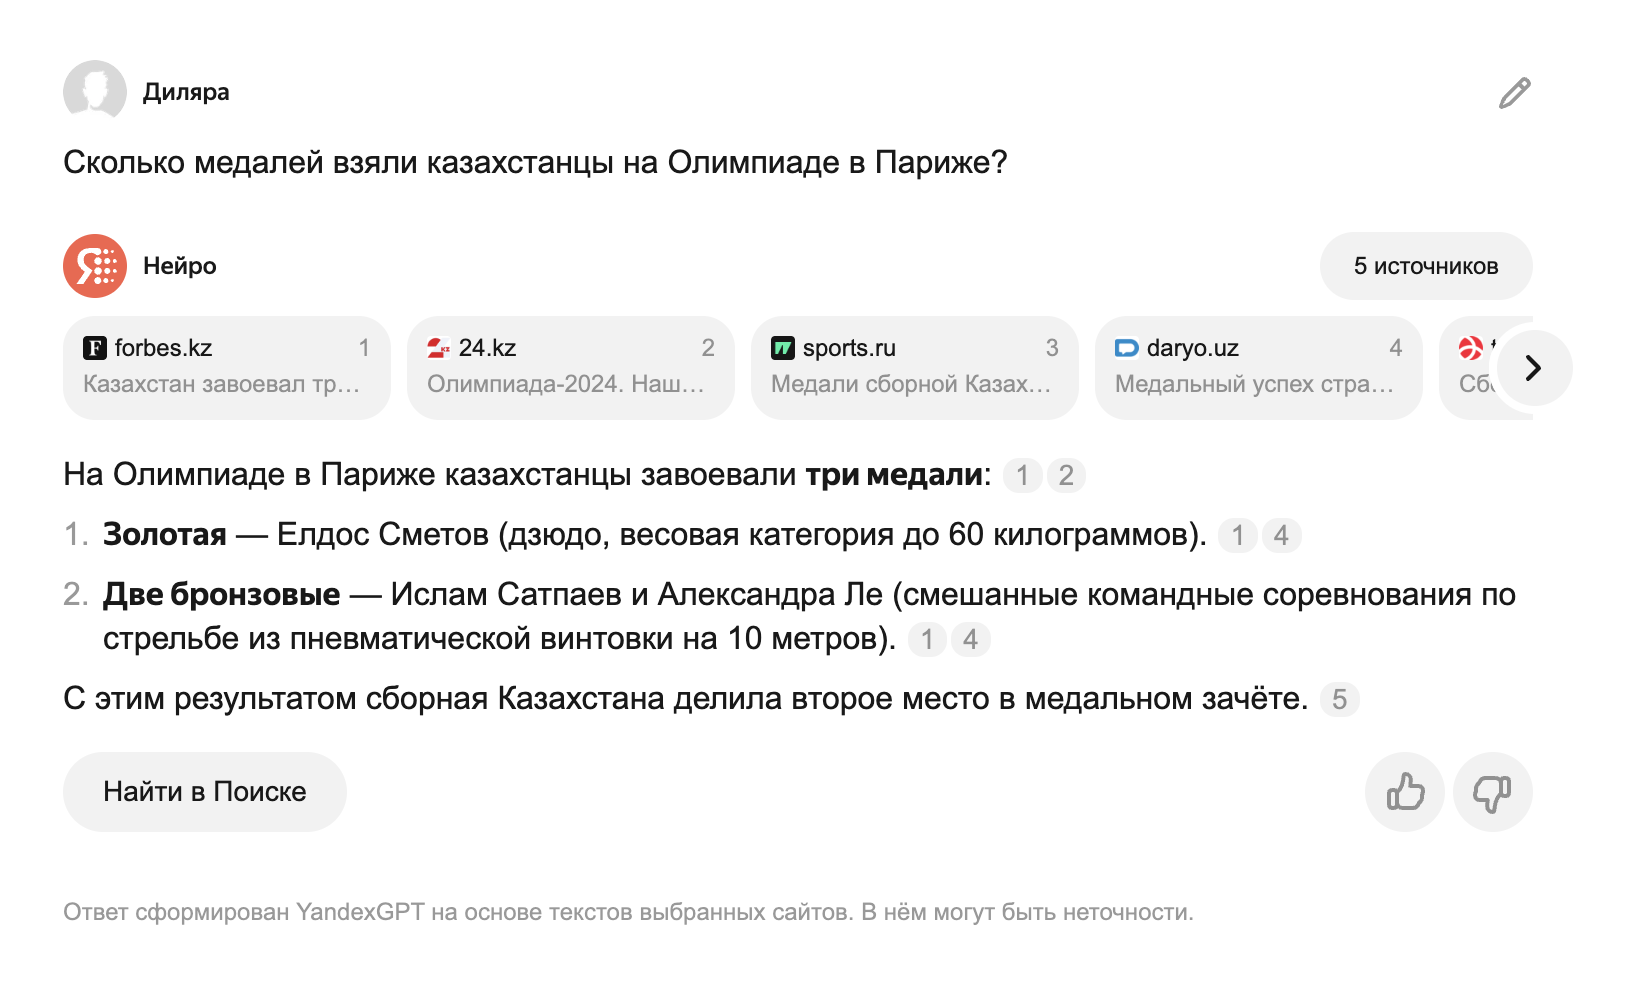Click citation 1 after '10 метров'
This screenshot has width=1634, height=1006.
(x=927, y=639)
